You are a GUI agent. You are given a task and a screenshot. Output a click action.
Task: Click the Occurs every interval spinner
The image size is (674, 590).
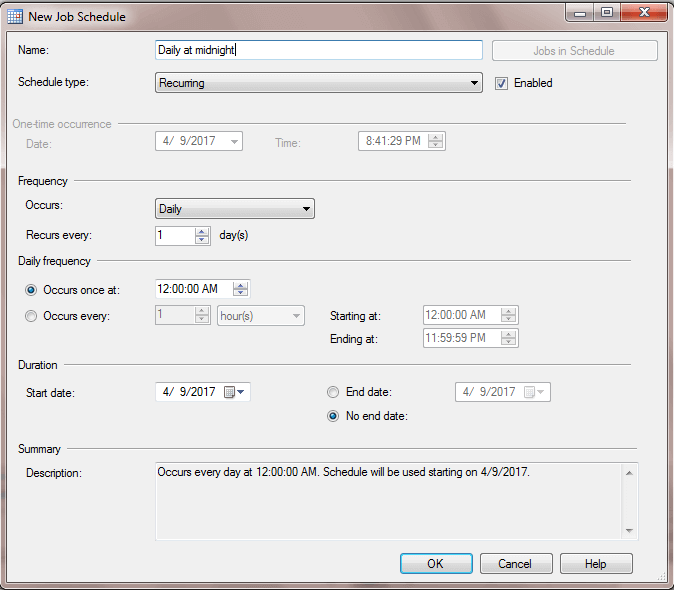pos(202,315)
